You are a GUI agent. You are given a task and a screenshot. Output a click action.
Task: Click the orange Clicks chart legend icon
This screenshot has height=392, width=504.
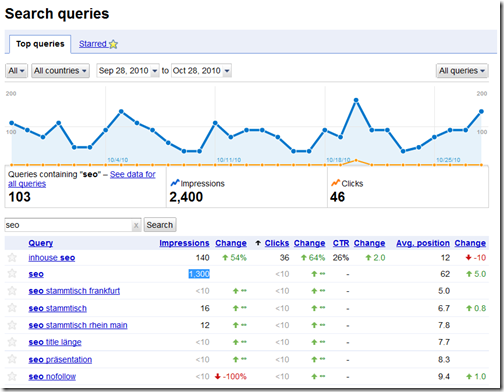[335, 183]
